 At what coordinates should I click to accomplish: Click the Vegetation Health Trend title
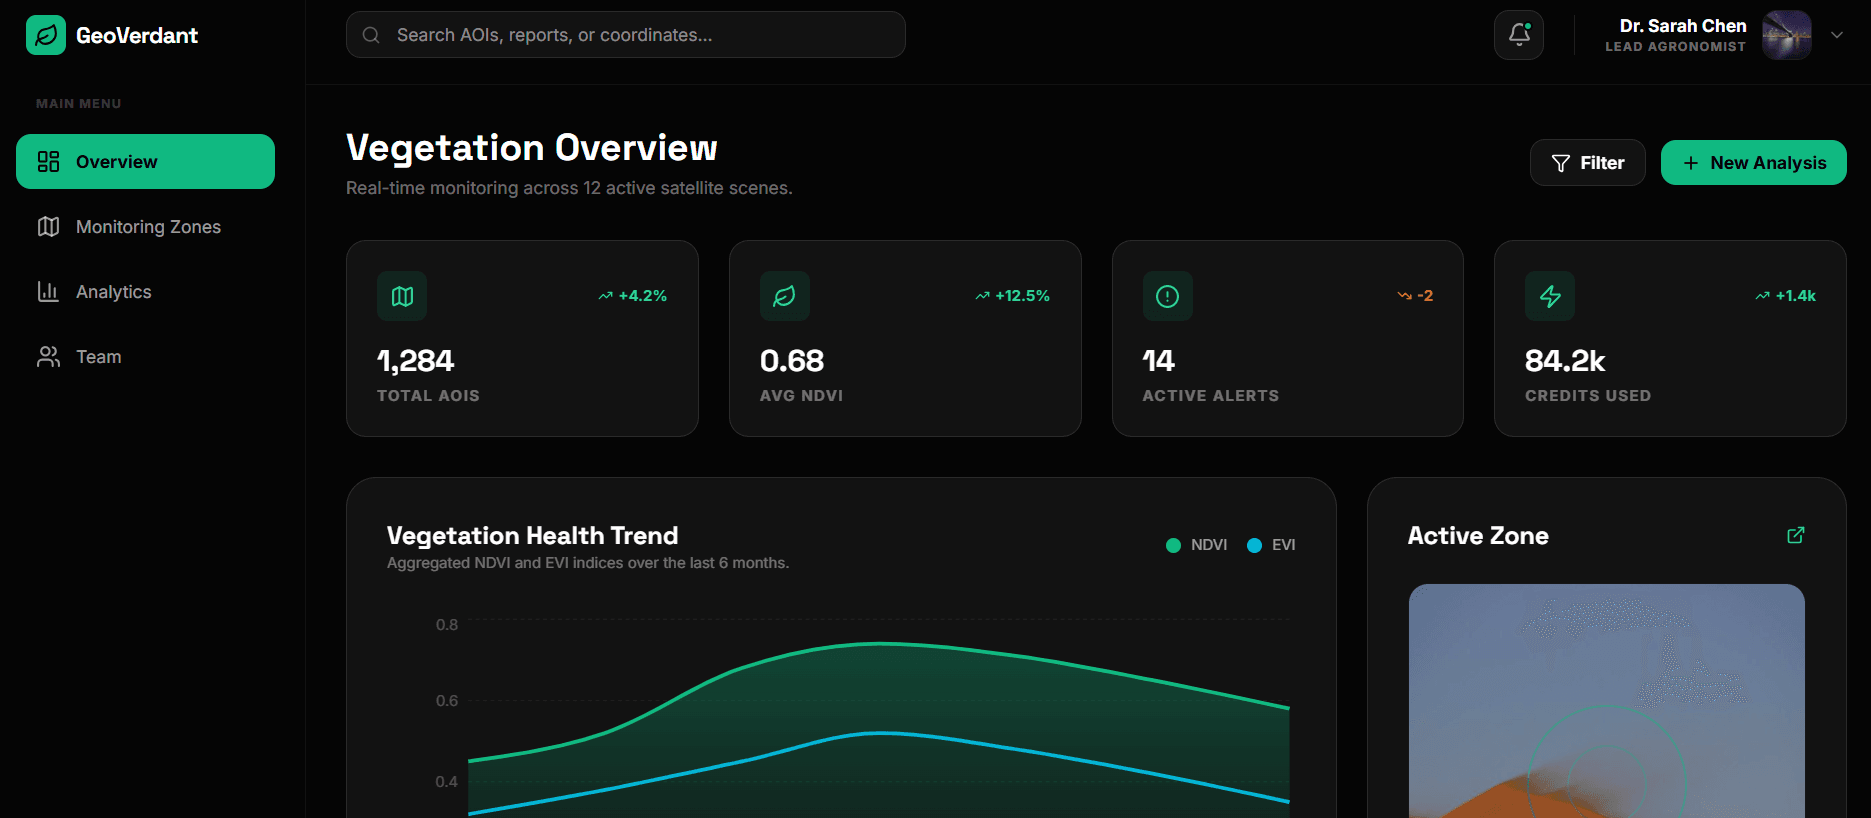(x=533, y=535)
